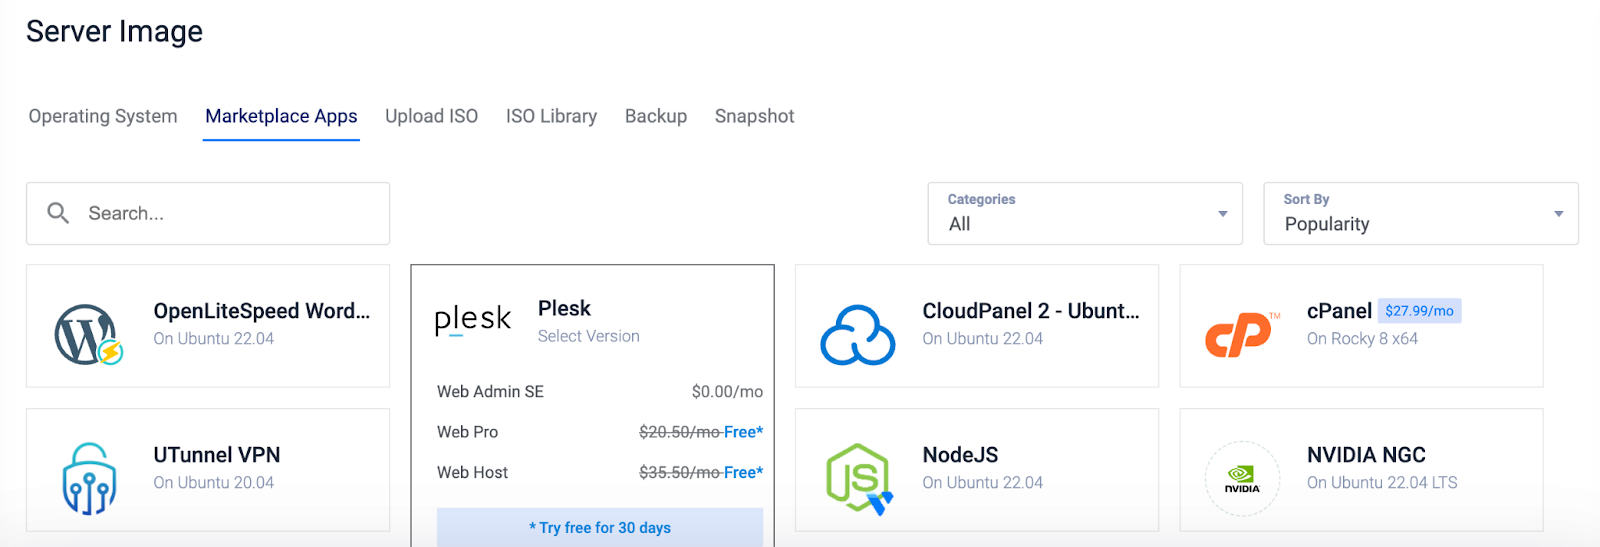Open the Snapshot tab

[754, 116]
